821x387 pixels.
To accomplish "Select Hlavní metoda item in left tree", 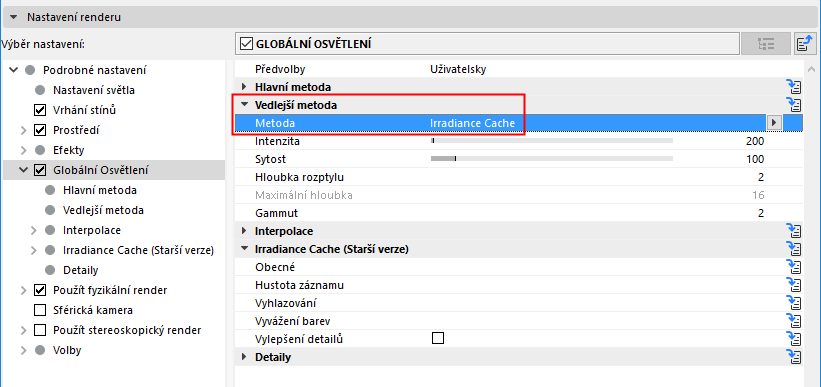I will click(x=99, y=190).
